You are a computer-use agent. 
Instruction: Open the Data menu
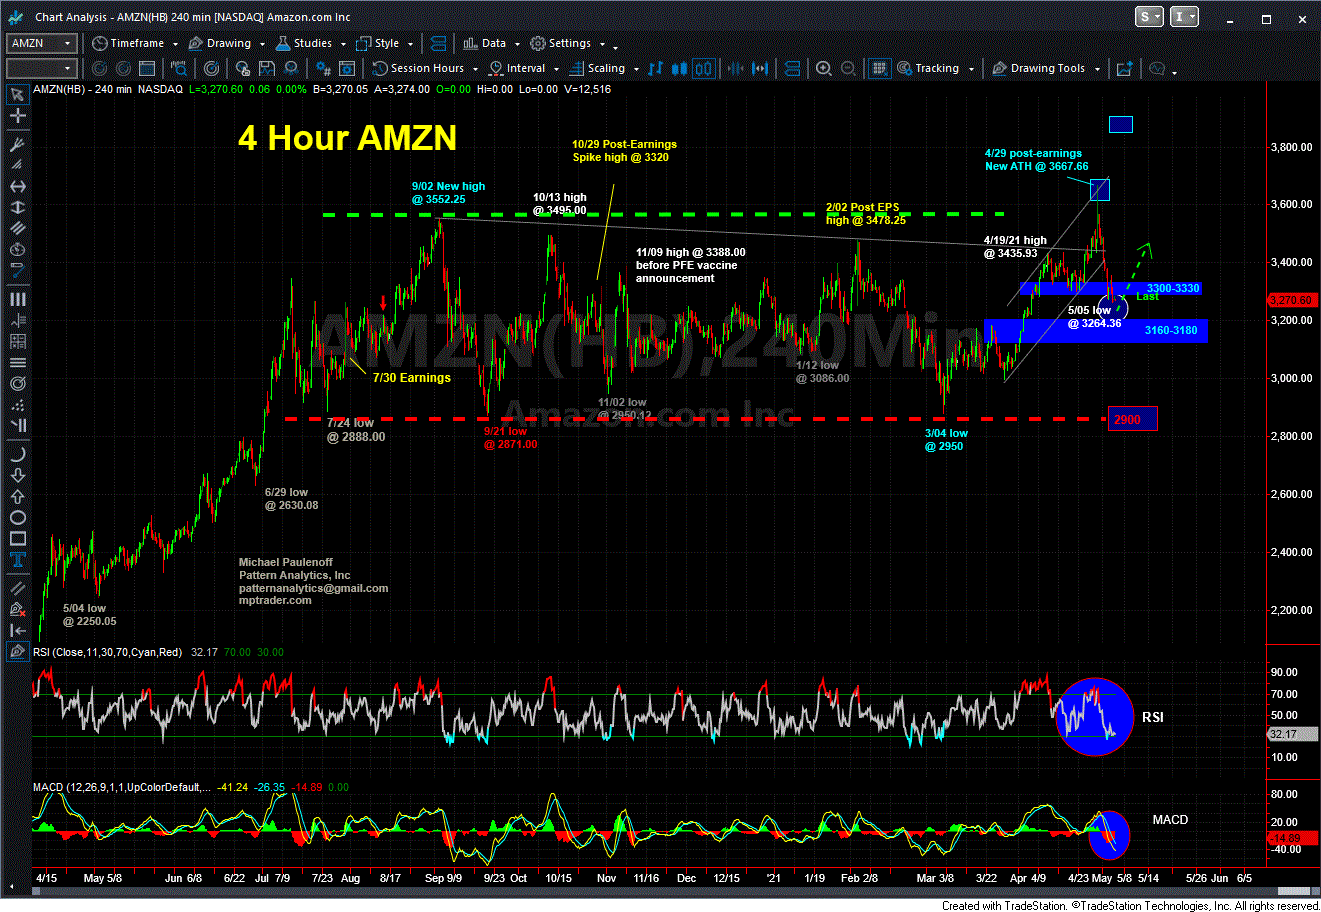pos(490,43)
